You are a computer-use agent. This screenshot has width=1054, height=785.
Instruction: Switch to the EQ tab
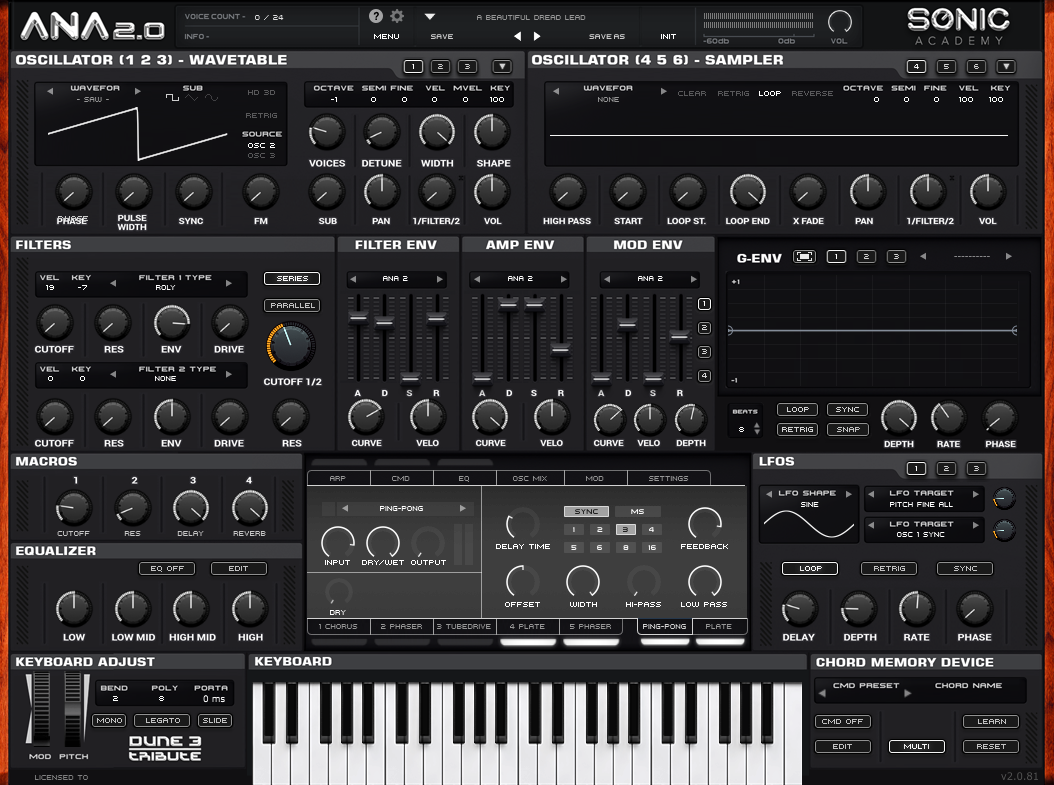click(464, 479)
